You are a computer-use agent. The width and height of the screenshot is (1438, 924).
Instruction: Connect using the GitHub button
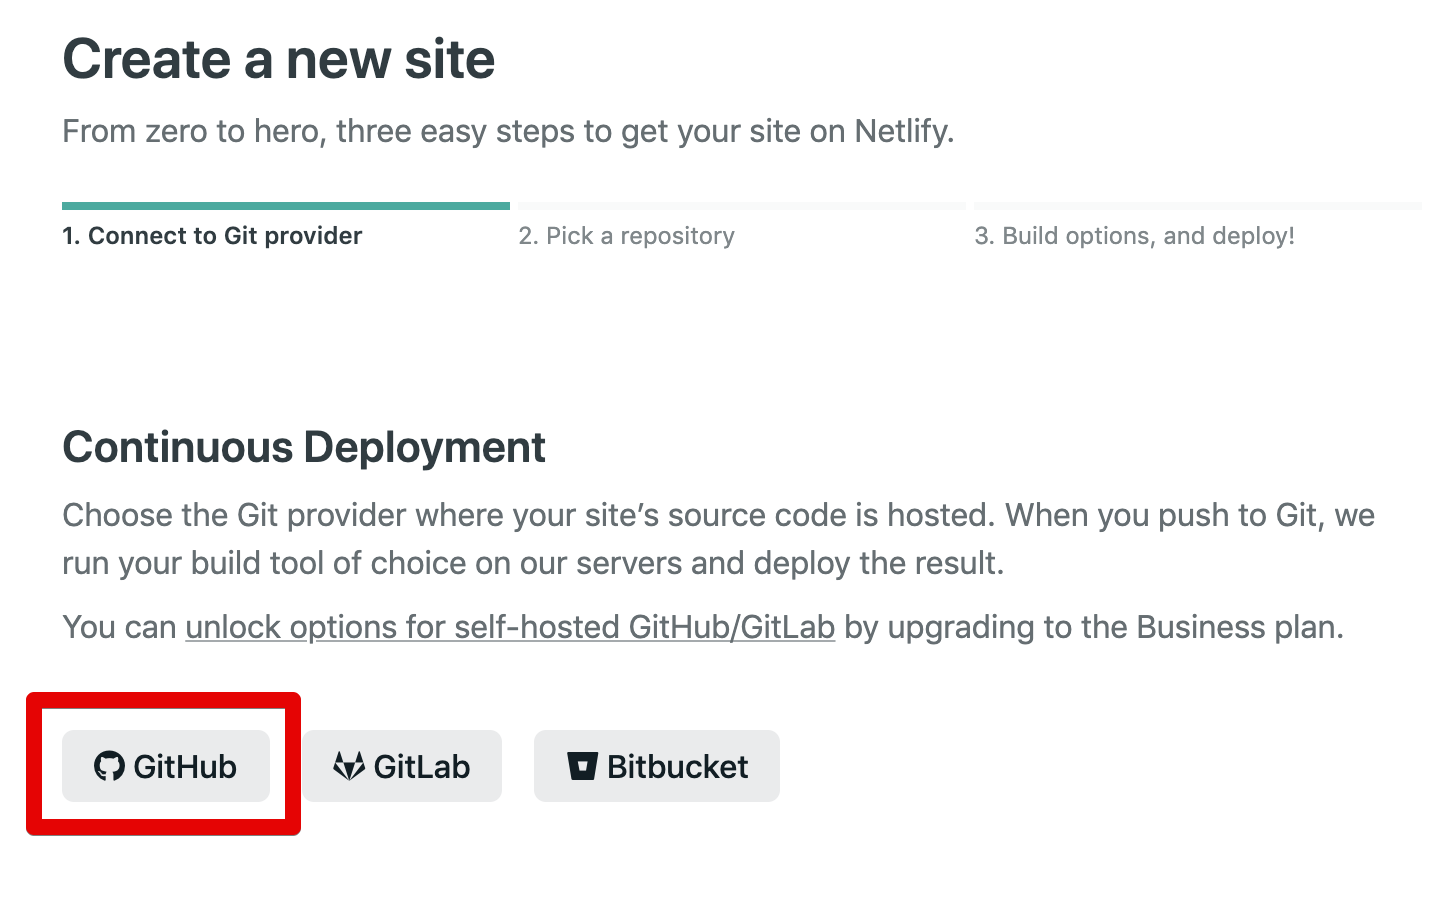[x=166, y=766]
